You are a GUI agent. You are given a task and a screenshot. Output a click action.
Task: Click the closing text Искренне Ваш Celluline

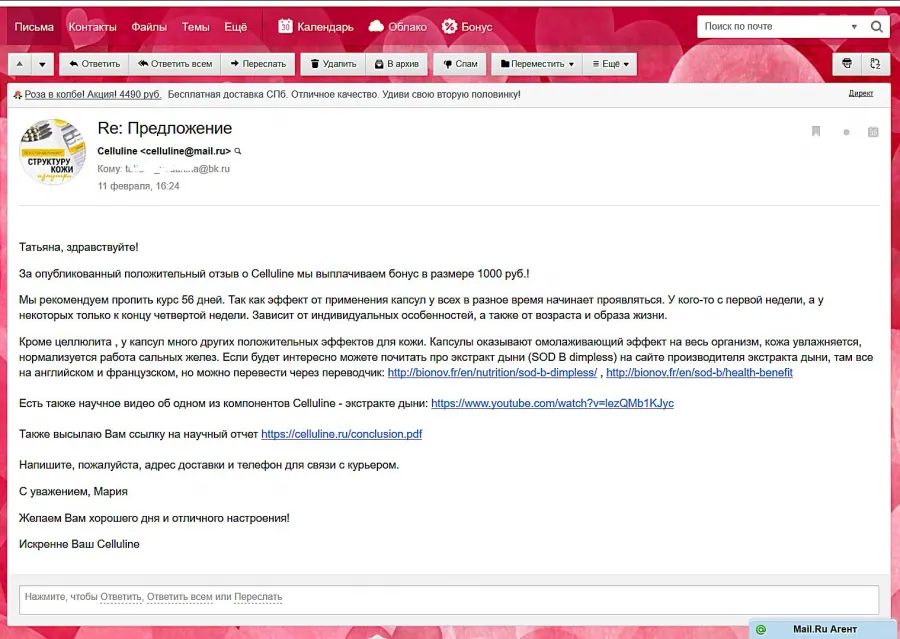[x=79, y=544]
